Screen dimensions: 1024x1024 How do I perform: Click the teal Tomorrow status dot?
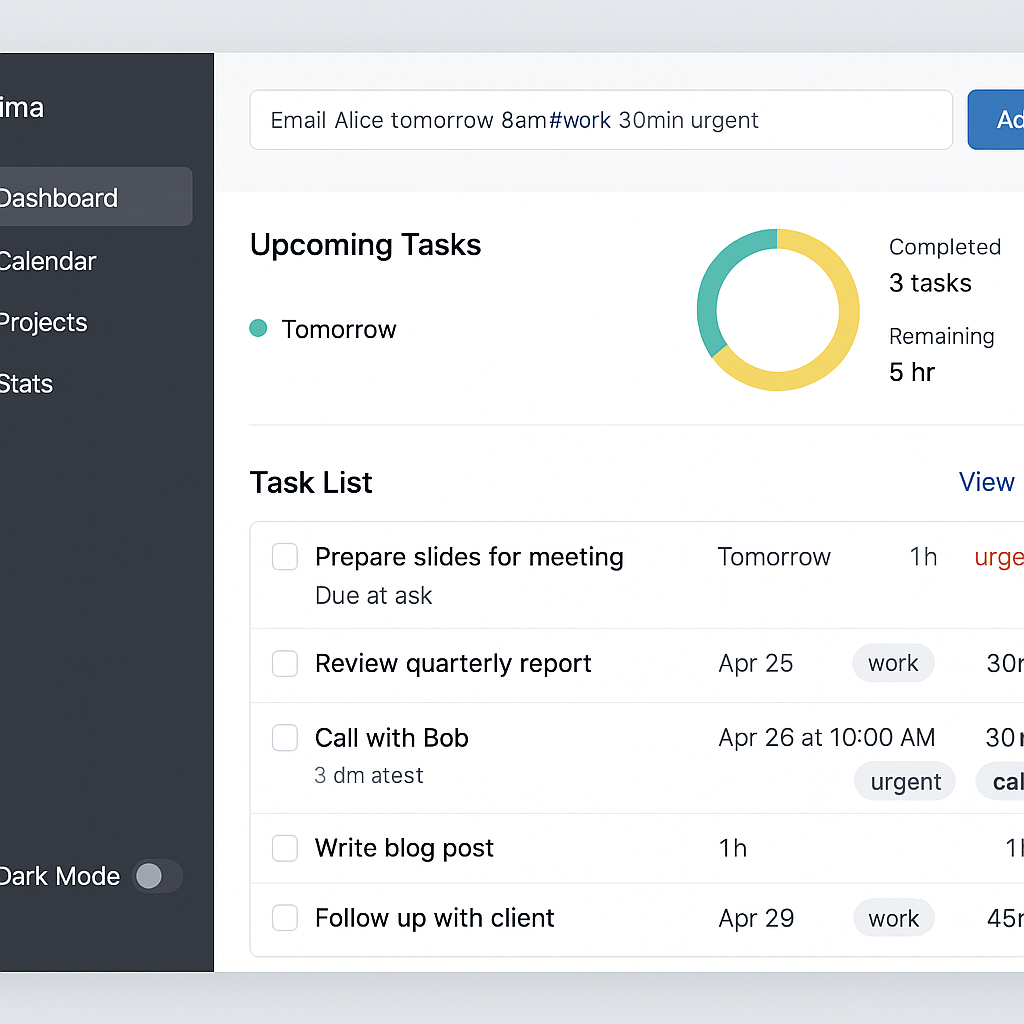pos(258,328)
